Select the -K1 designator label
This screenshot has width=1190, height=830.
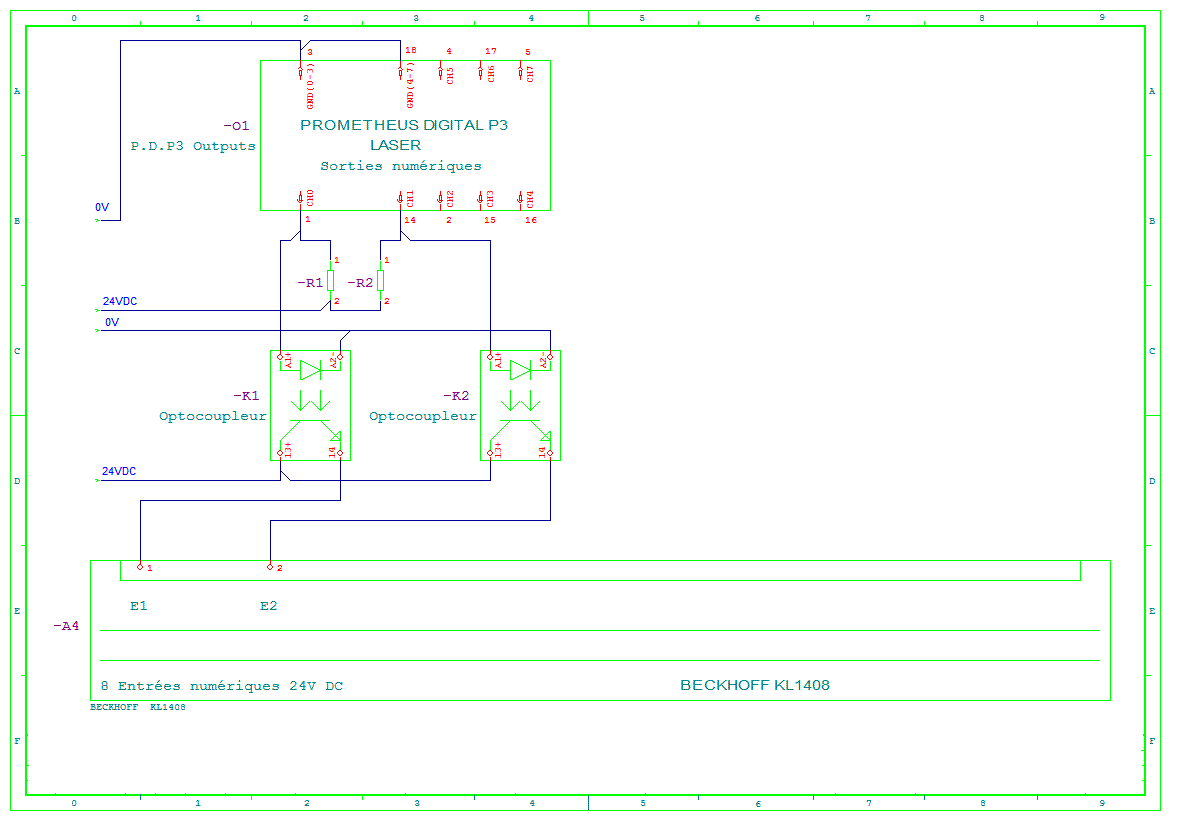[x=246, y=396]
